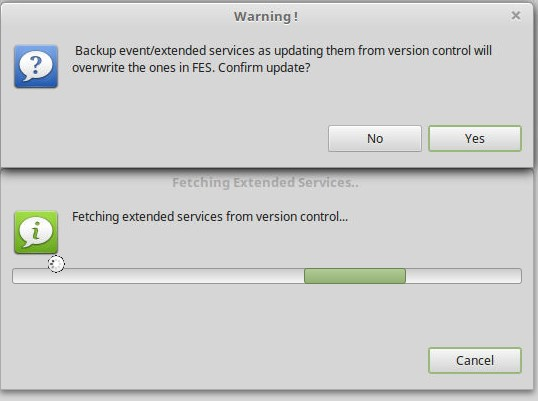Click the empty progress track left of green chunk

[158, 276]
